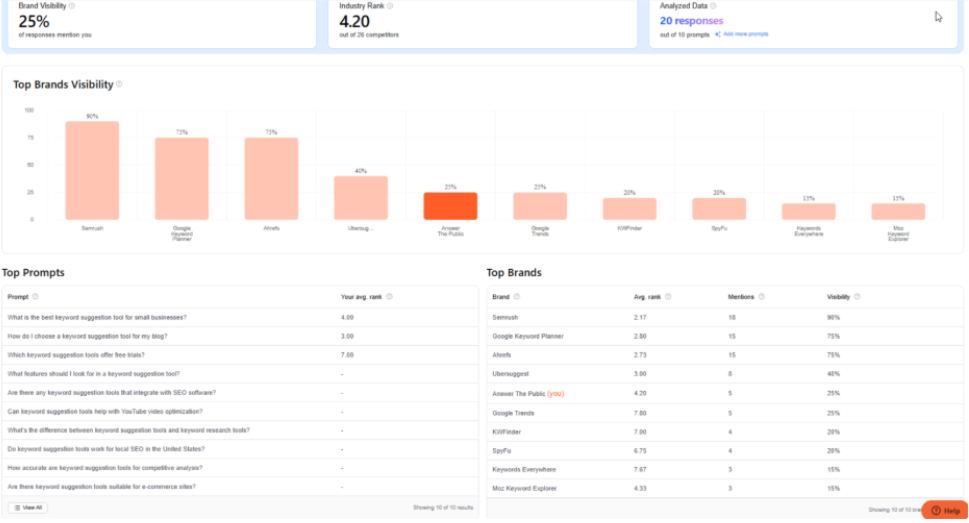
Task: Click the 4.00 avg rank value in Top Prompts
Action: click(347, 317)
